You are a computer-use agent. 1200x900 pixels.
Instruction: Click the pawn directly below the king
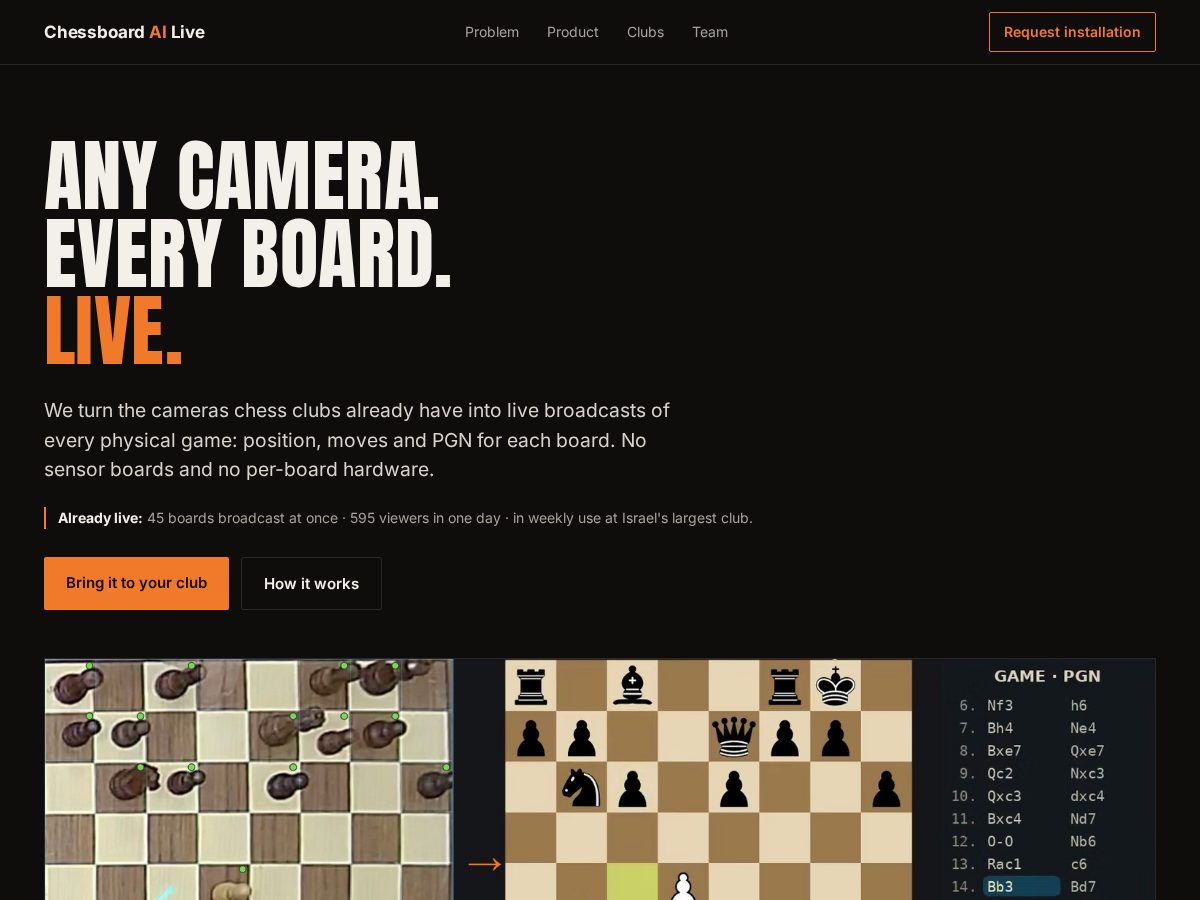(x=836, y=739)
